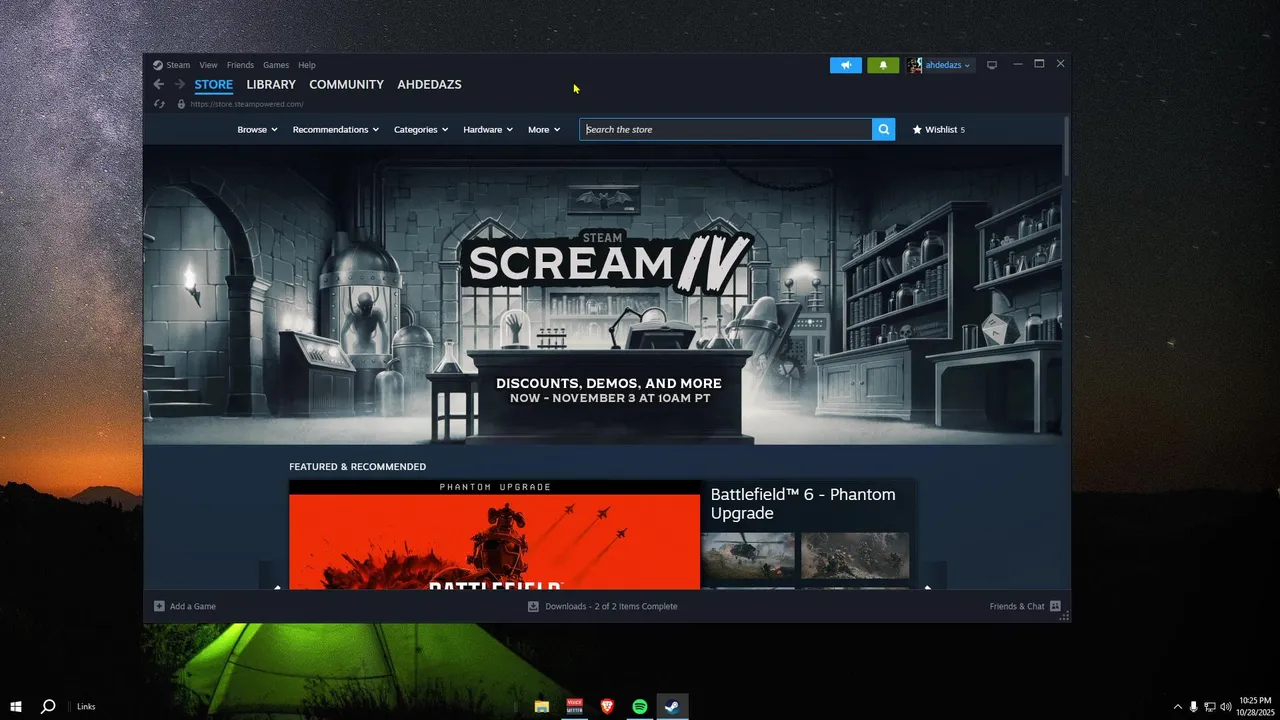Click the Add a Game plus icon
The height and width of the screenshot is (720, 1280).
[159, 606]
